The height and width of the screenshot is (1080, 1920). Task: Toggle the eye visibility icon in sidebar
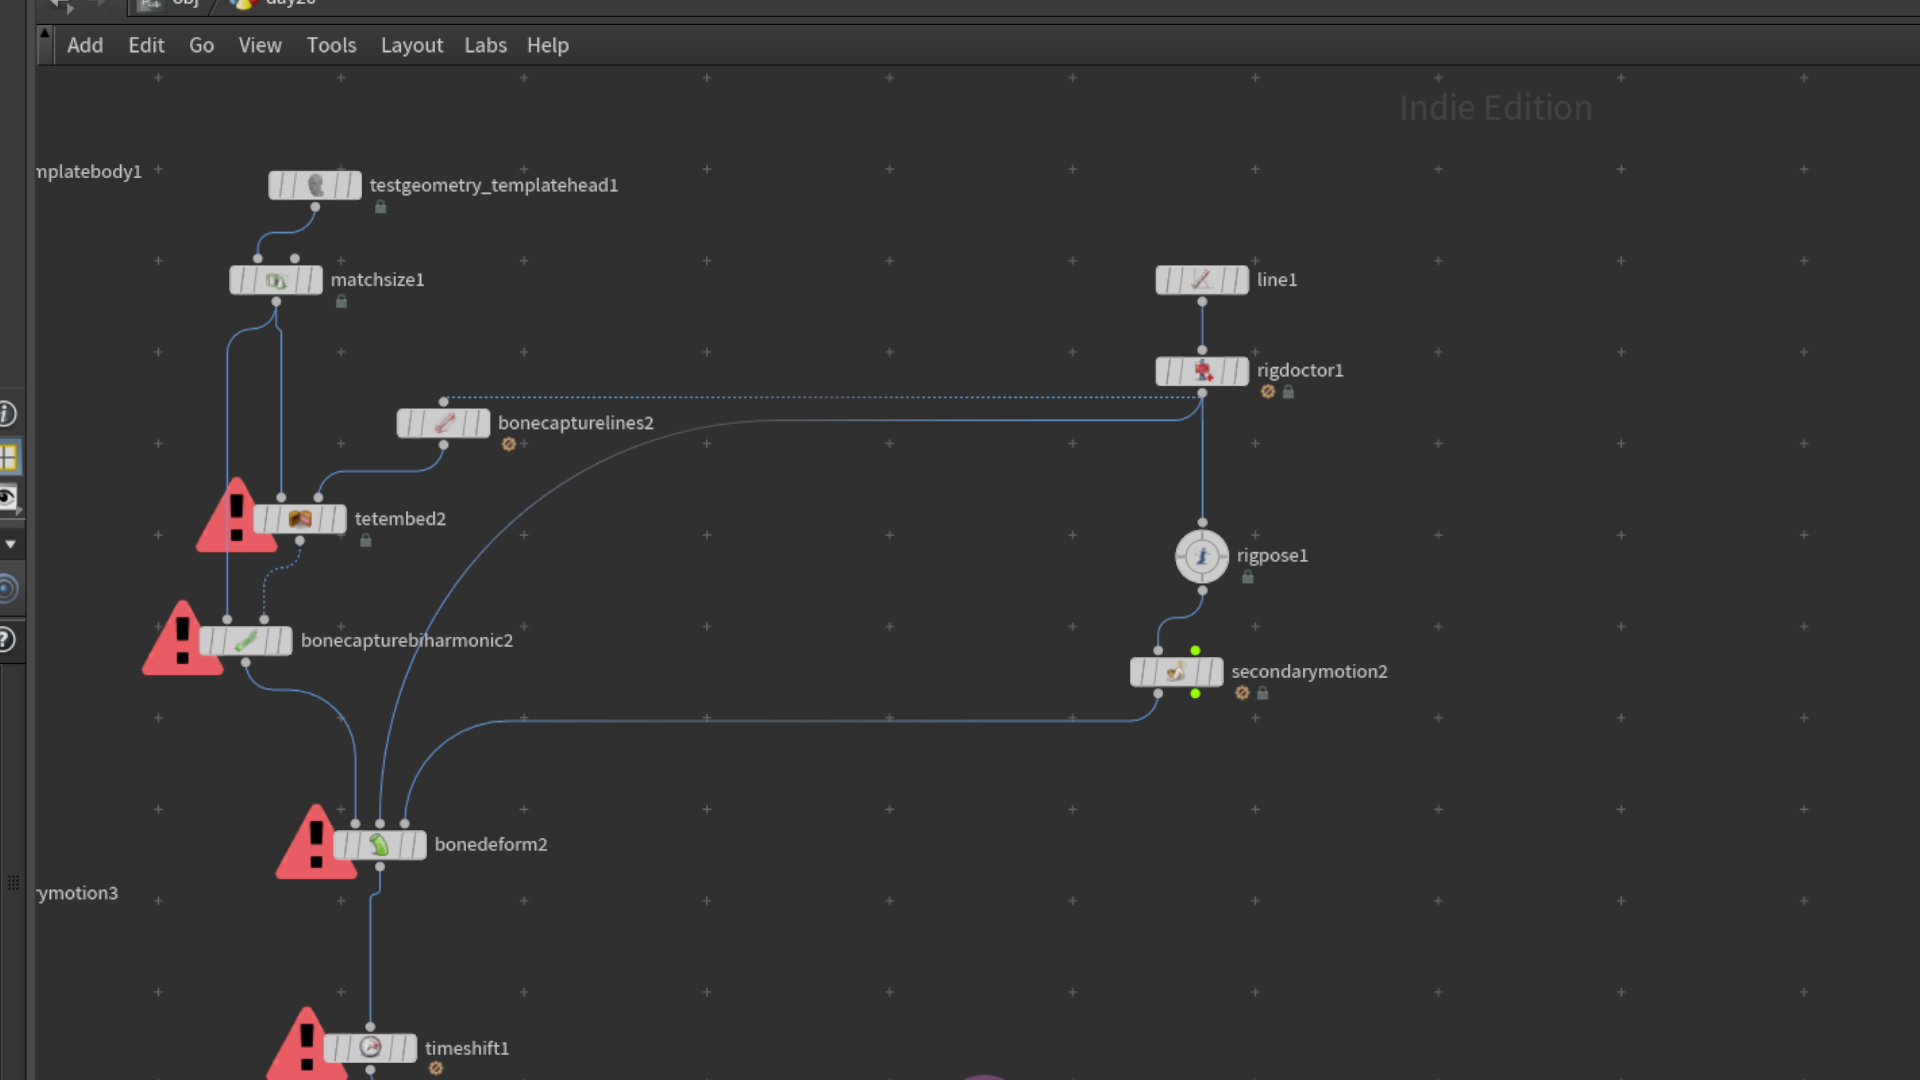[9, 498]
